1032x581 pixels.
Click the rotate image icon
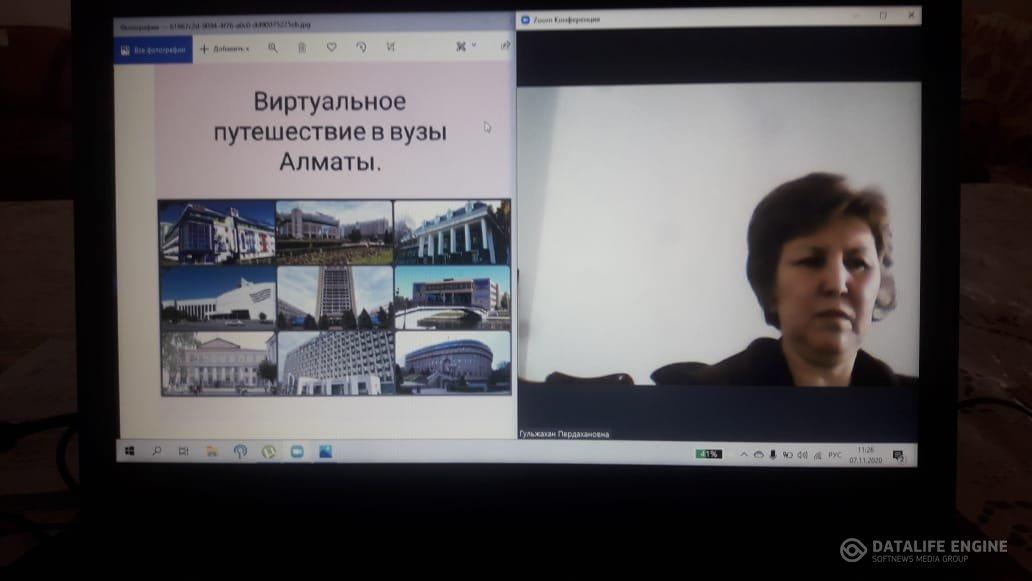361,47
